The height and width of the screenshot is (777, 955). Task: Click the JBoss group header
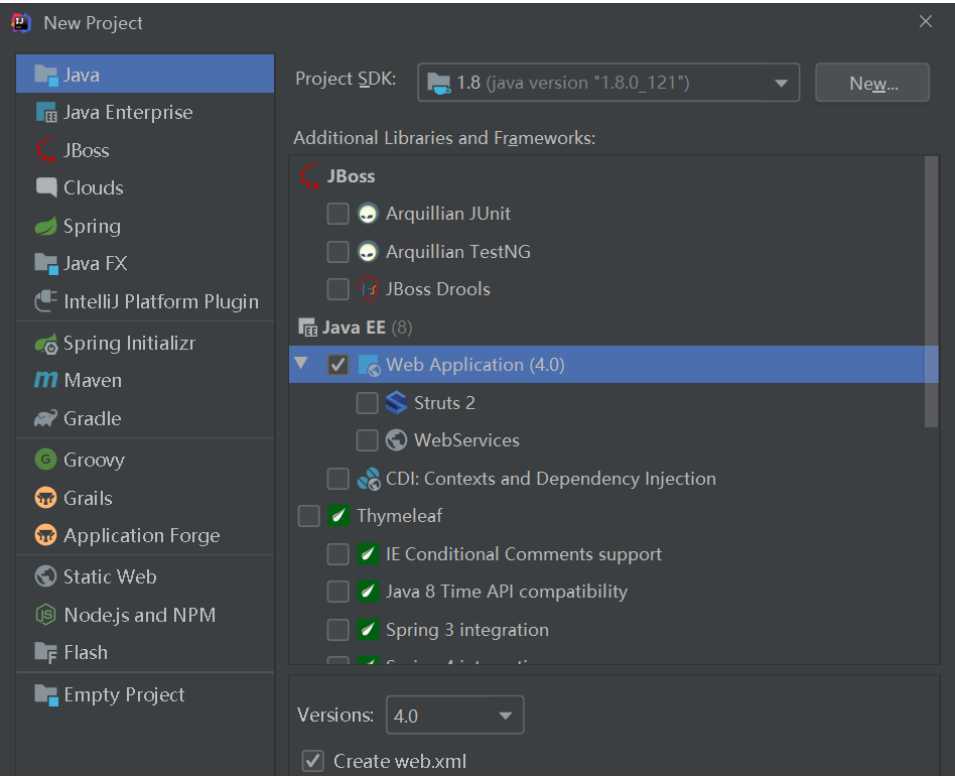(351, 177)
